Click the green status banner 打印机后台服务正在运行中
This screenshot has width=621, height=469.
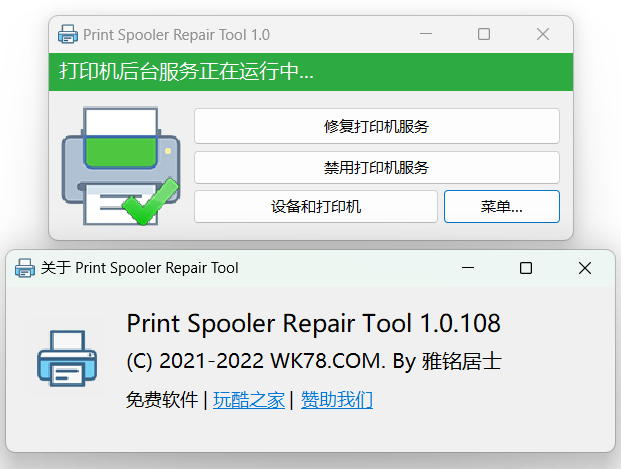[x=311, y=72]
